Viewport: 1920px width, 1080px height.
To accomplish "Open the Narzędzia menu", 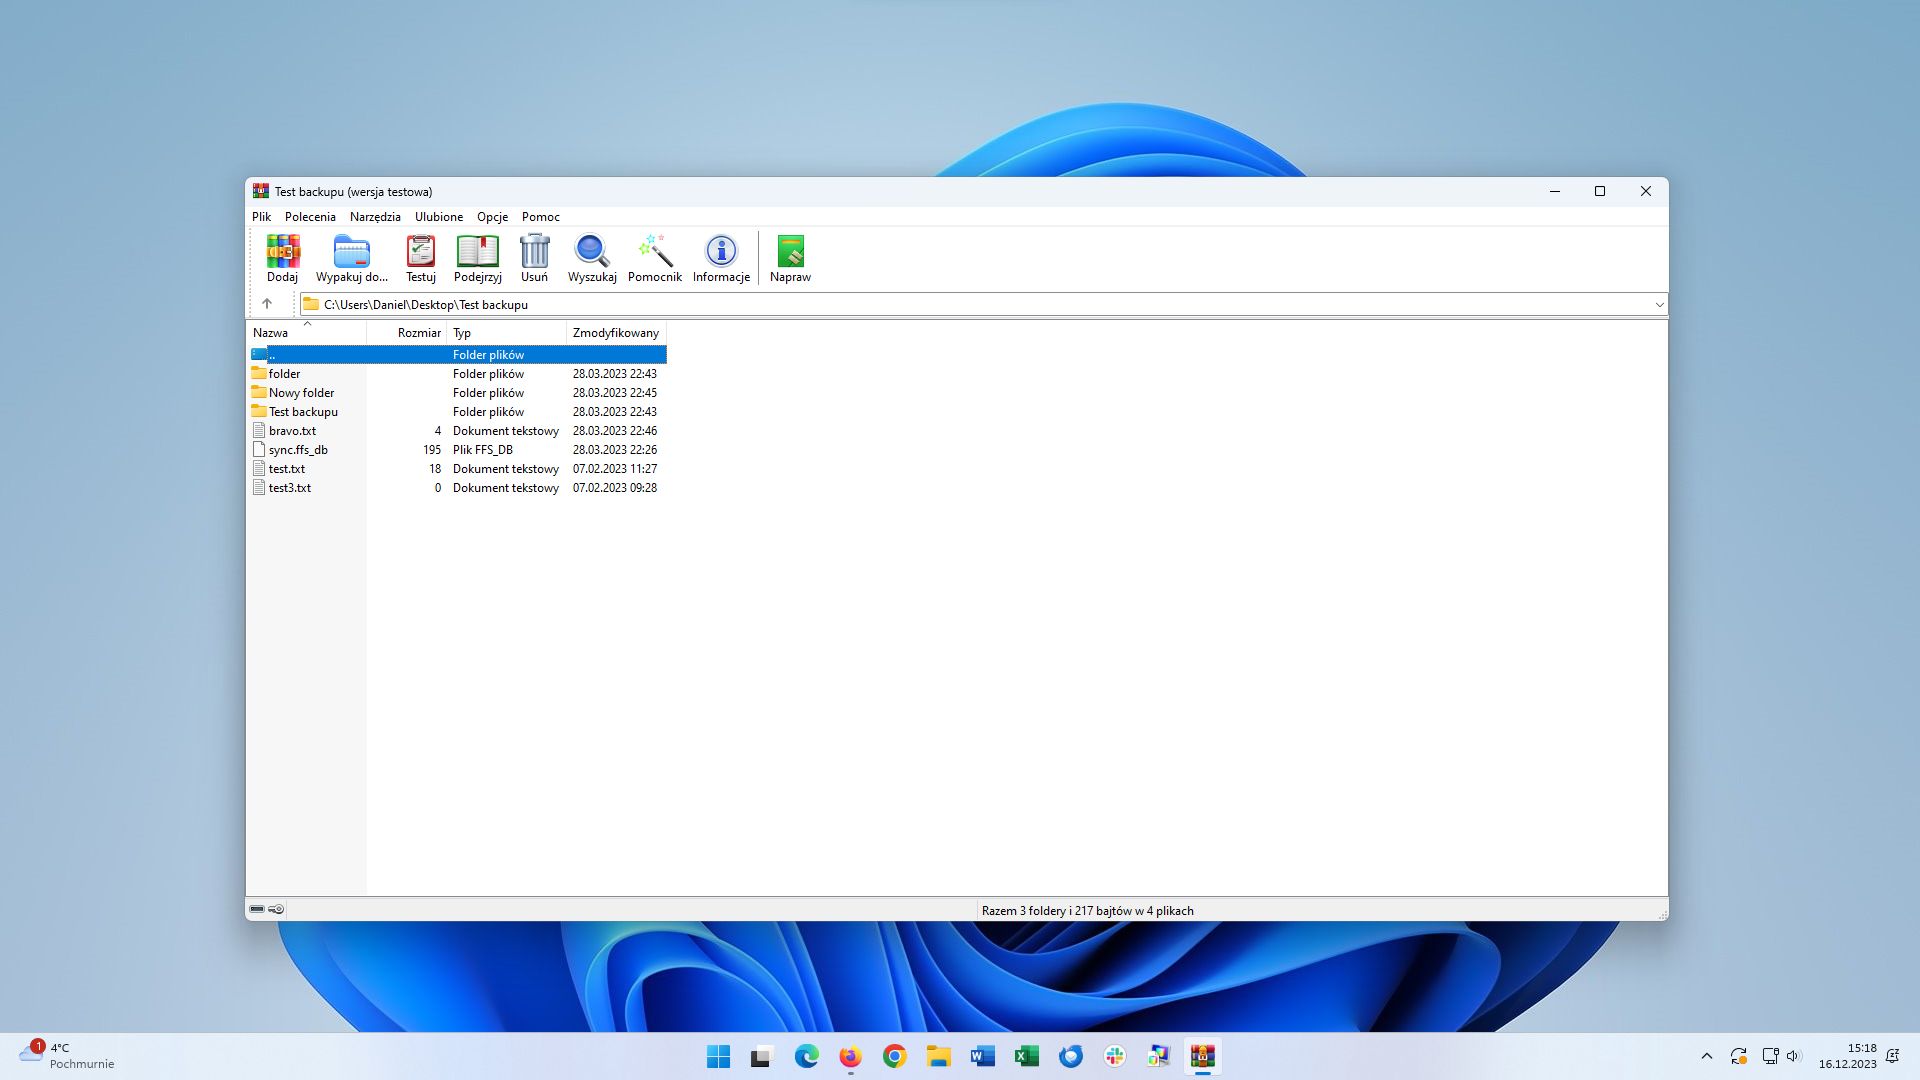I will (x=375, y=217).
